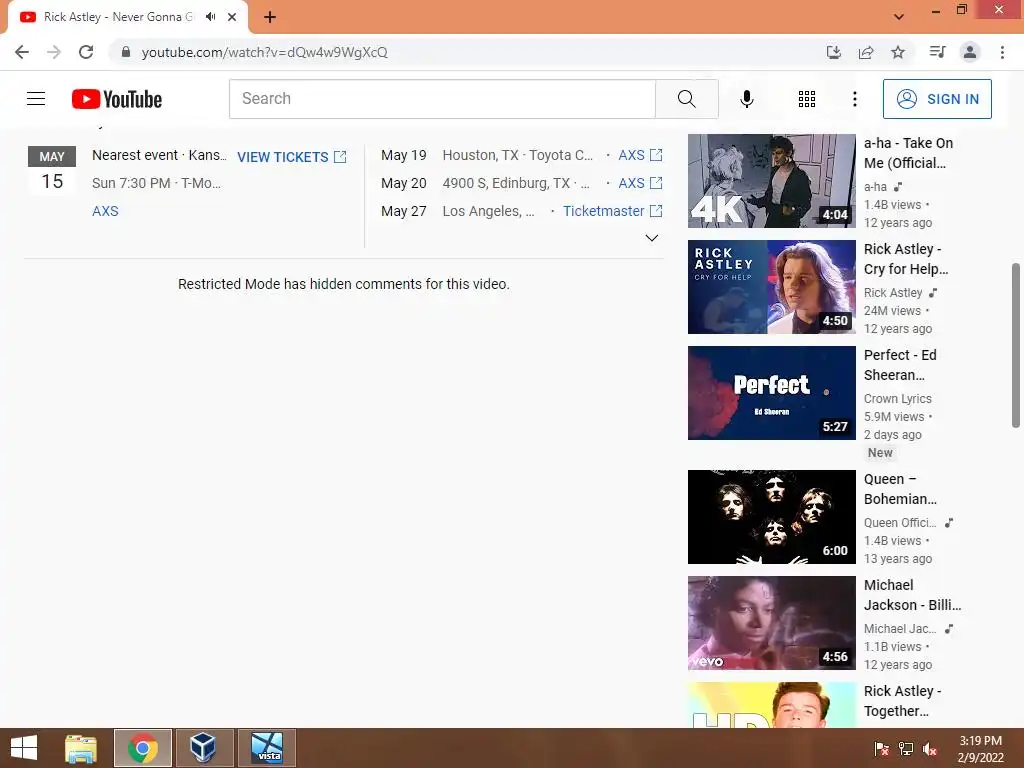Click the MAY 15 date badge

click(x=52, y=170)
